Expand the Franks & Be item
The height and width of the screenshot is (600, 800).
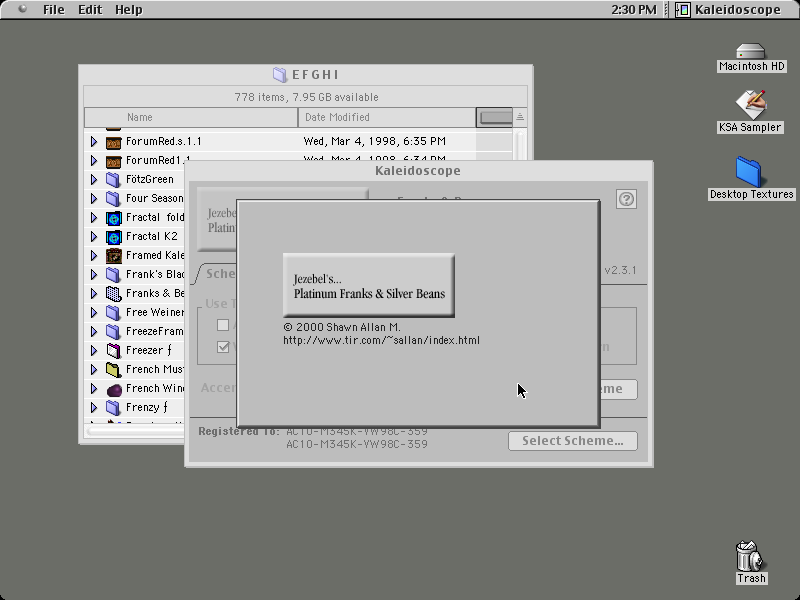point(94,293)
